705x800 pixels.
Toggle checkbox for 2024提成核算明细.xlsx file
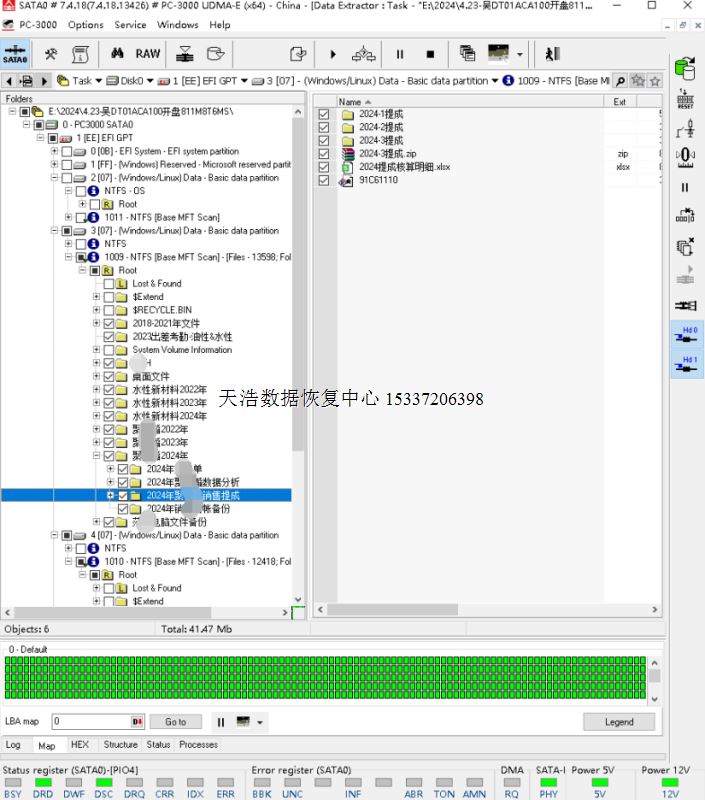click(323, 167)
